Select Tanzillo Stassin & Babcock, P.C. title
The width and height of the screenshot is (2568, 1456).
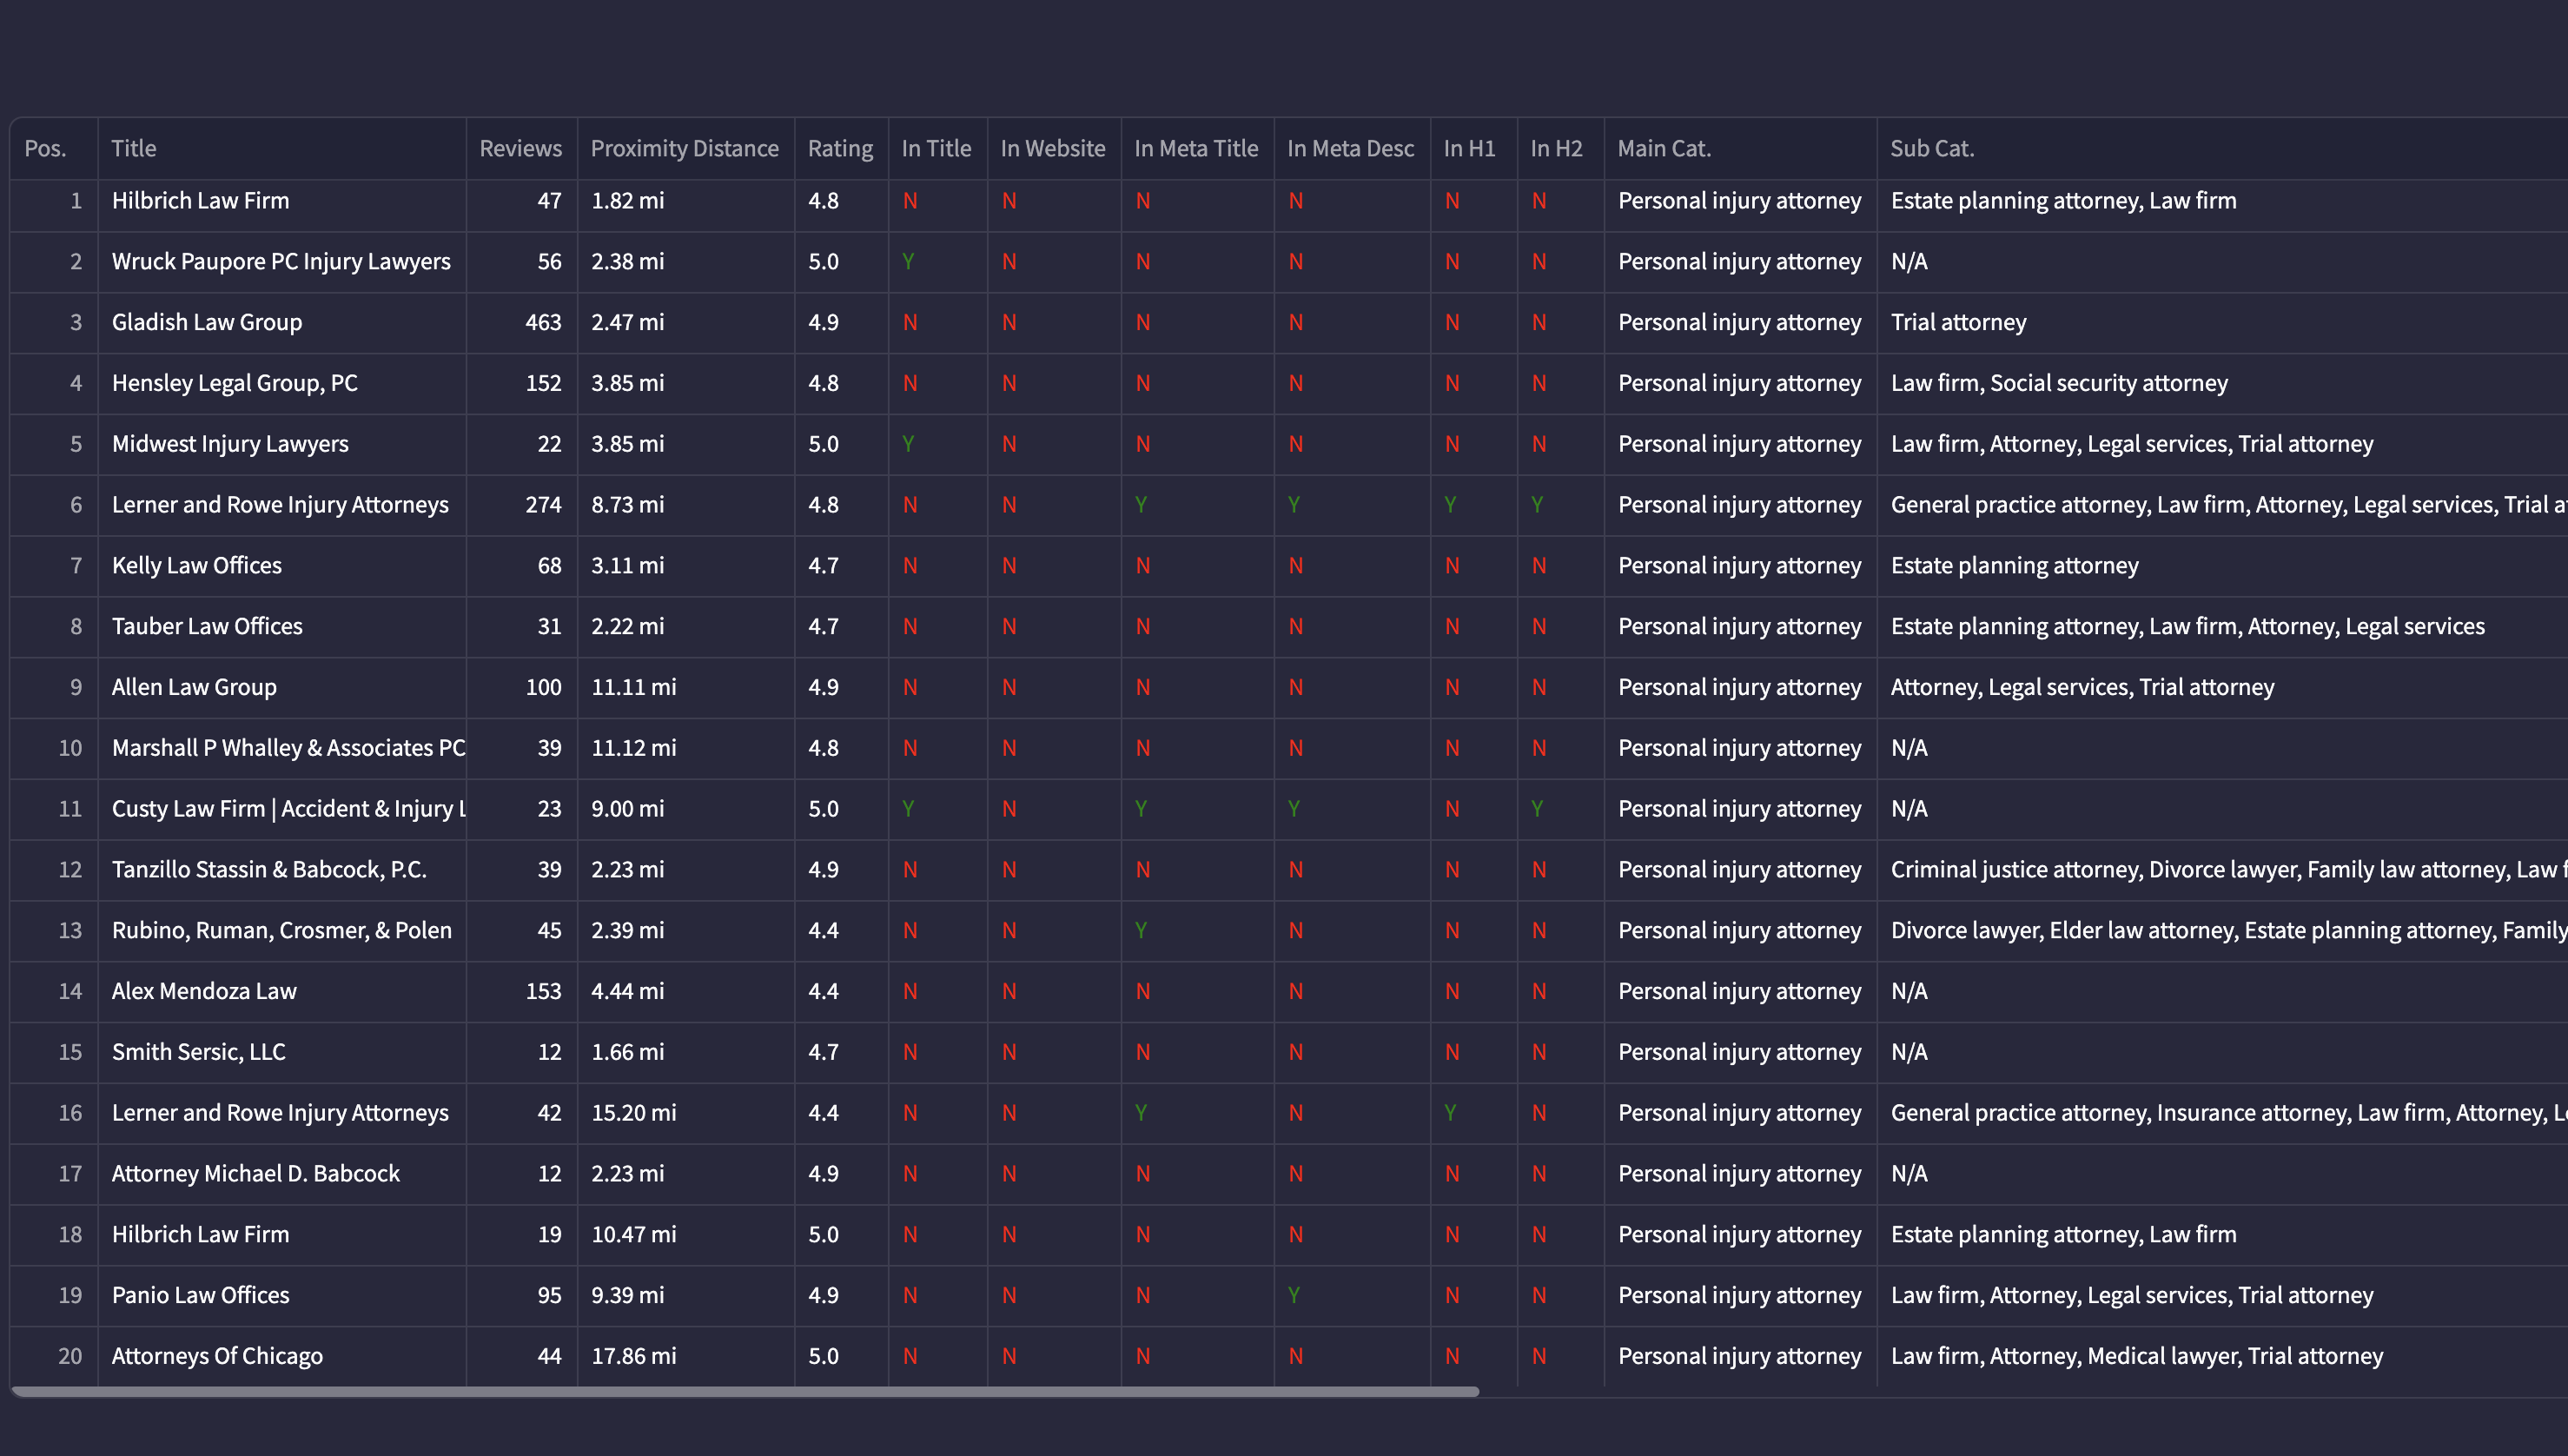269,870
